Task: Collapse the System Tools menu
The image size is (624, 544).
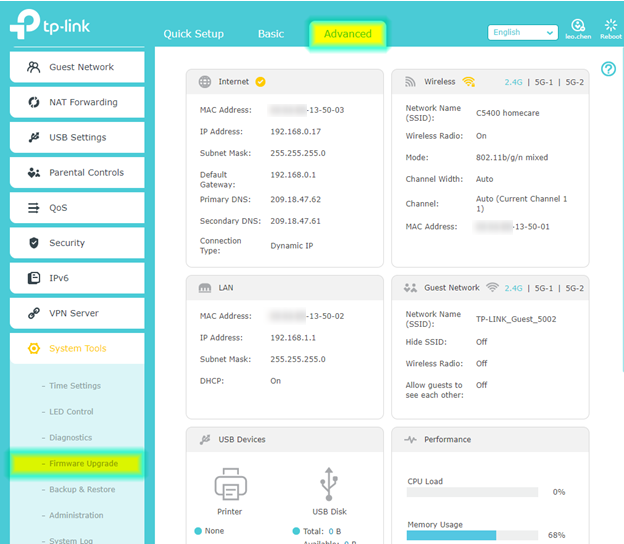Action: (x=77, y=348)
